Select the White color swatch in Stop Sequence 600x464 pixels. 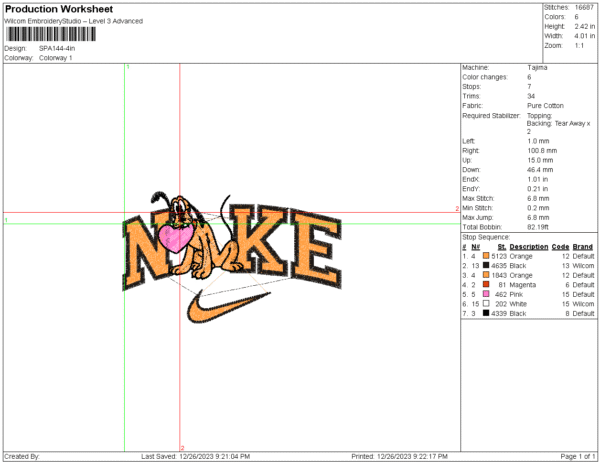(486, 303)
